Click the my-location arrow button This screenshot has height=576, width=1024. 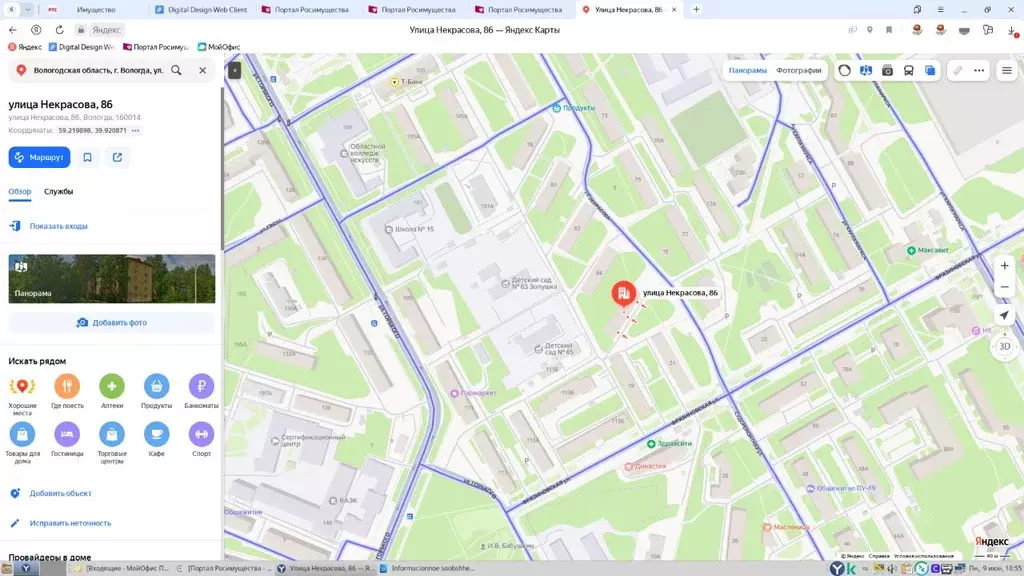tap(1004, 316)
